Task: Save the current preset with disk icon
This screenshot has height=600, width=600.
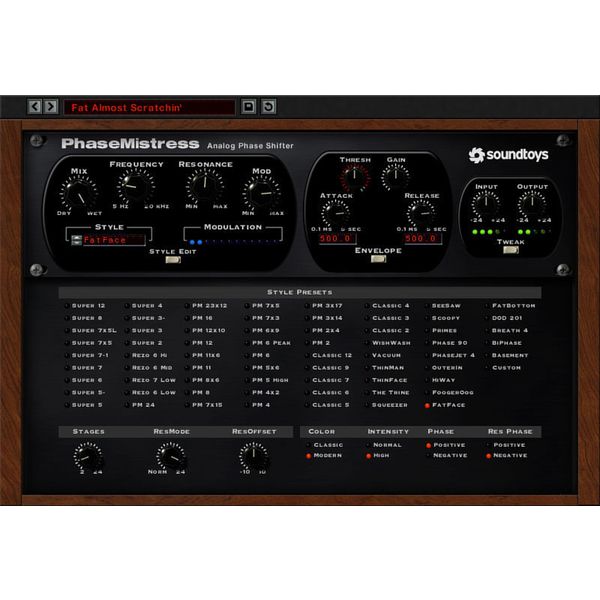Action: (x=248, y=106)
